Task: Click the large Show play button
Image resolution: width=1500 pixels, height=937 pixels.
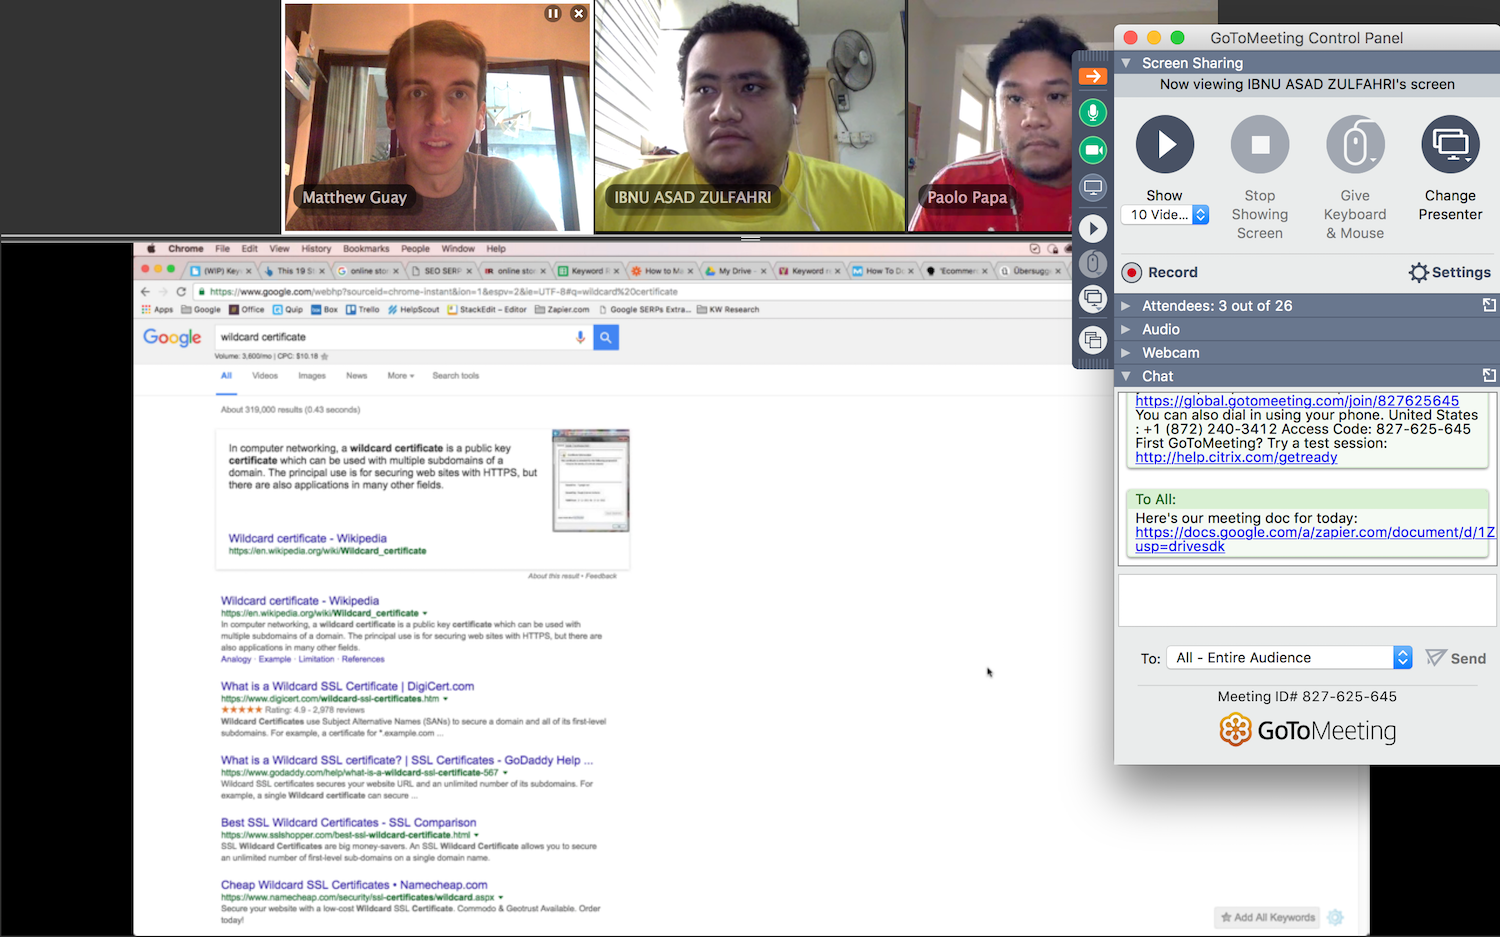Action: [1165, 145]
